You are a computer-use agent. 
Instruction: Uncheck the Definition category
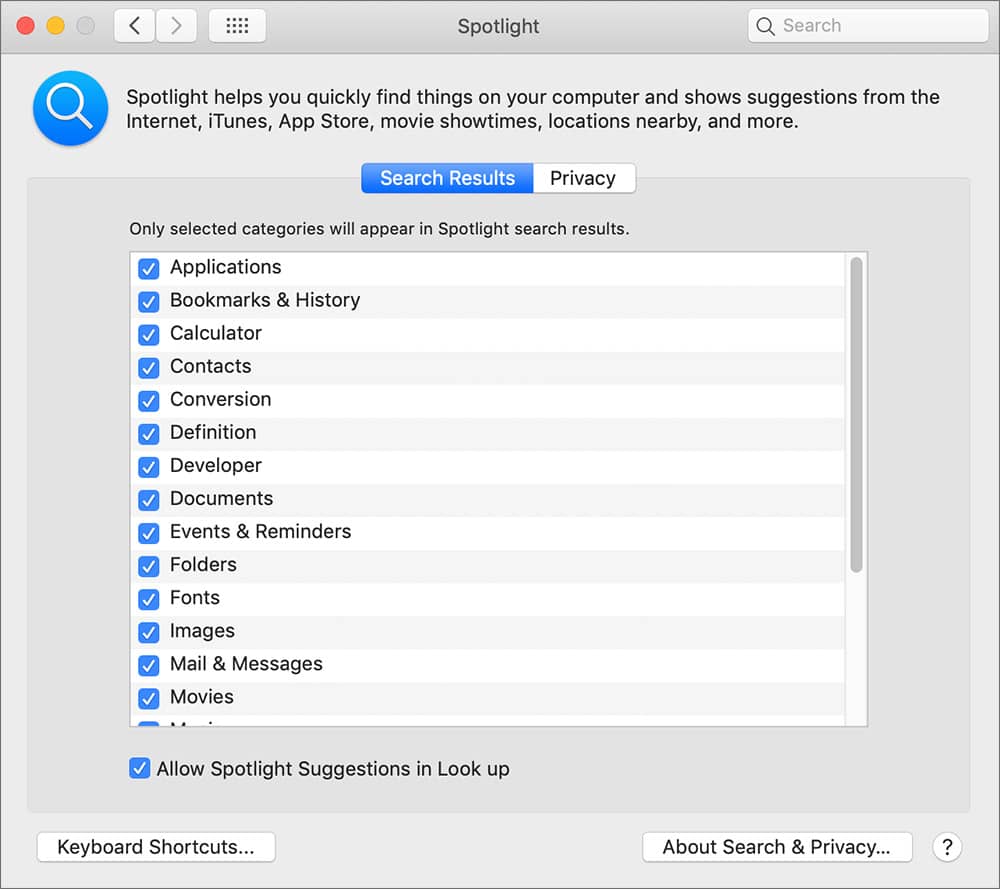click(149, 433)
